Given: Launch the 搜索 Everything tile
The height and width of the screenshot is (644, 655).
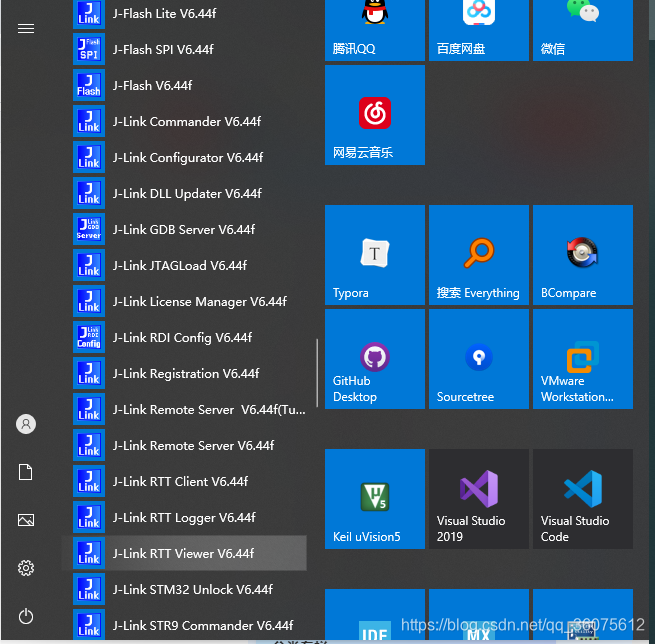Looking at the screenshot, I should [479, 255].
